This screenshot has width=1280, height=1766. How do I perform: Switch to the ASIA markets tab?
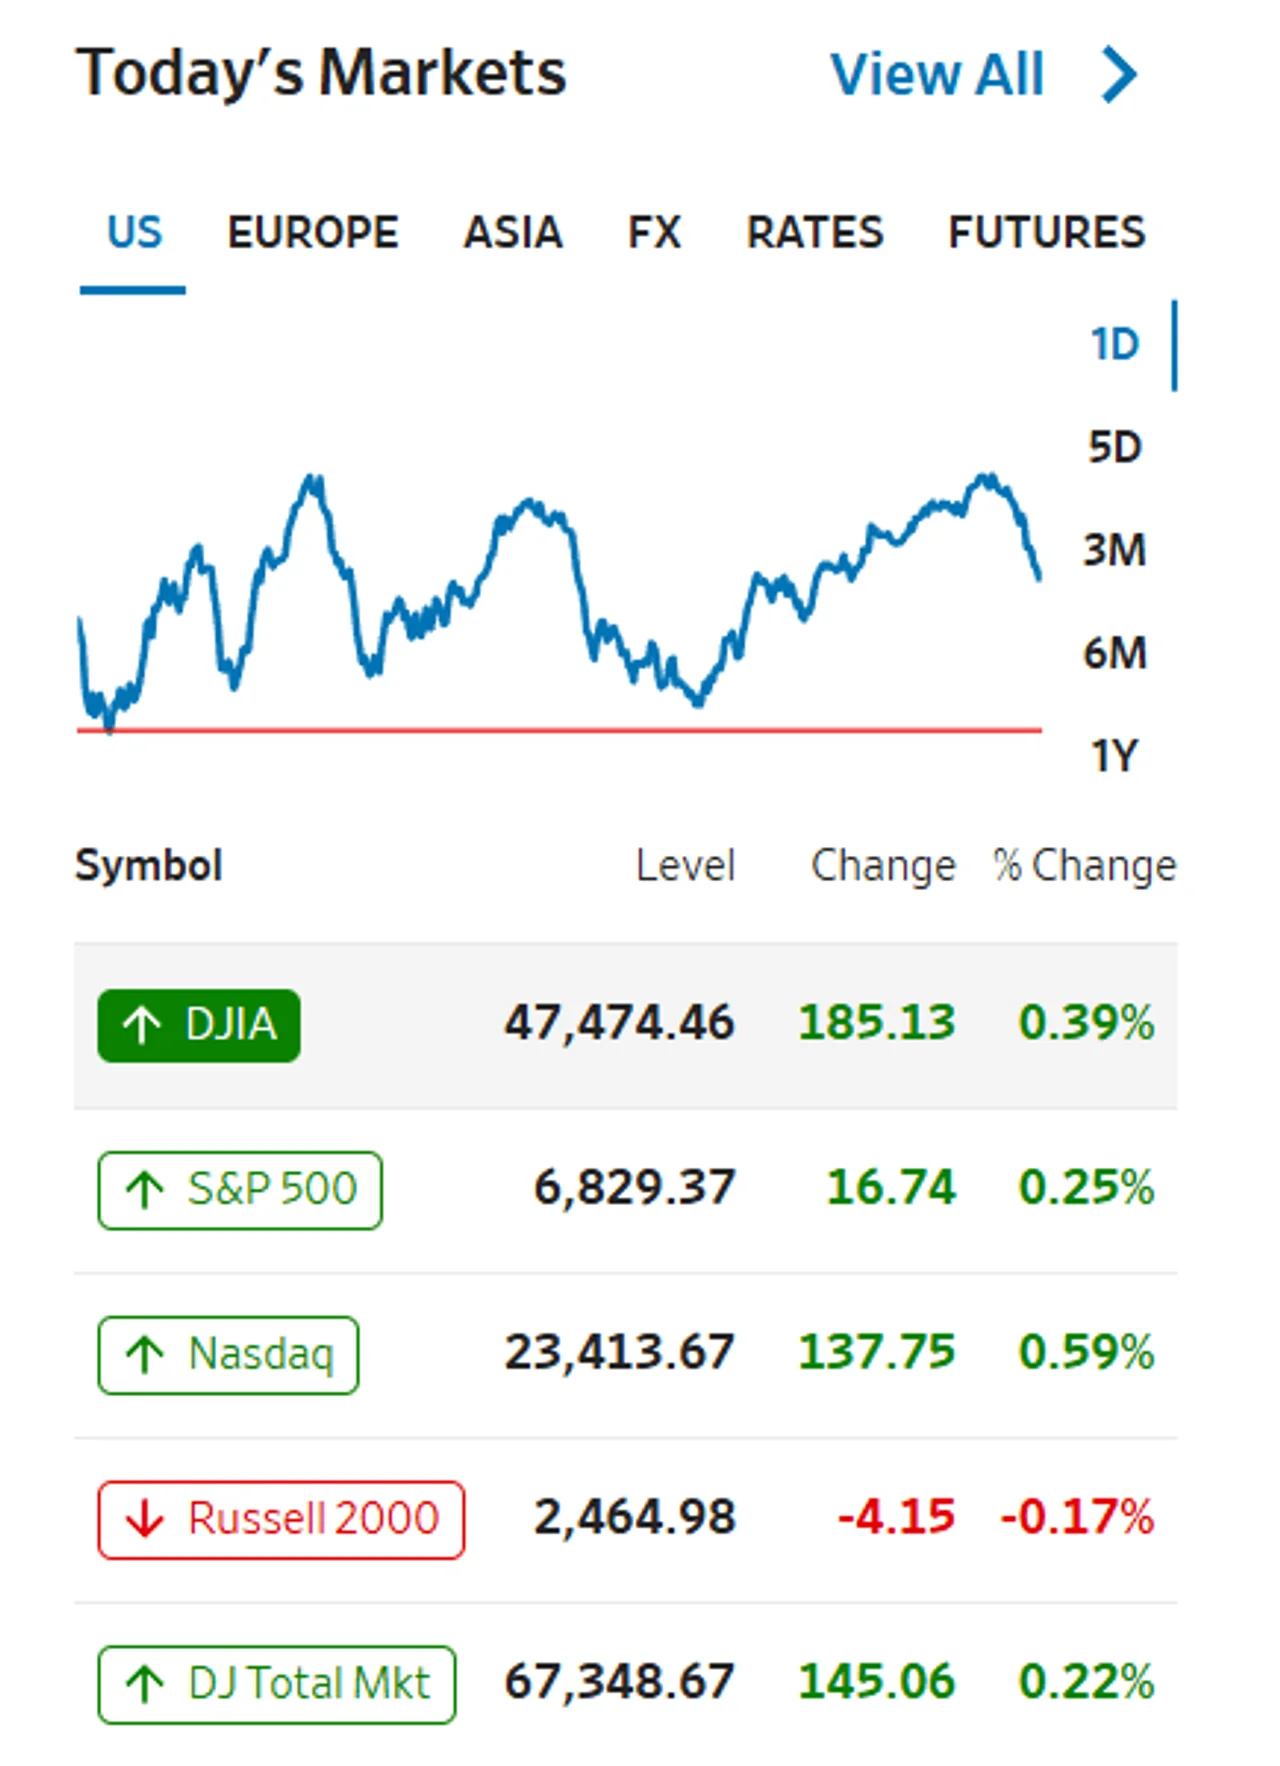click(x=513, y=233)
